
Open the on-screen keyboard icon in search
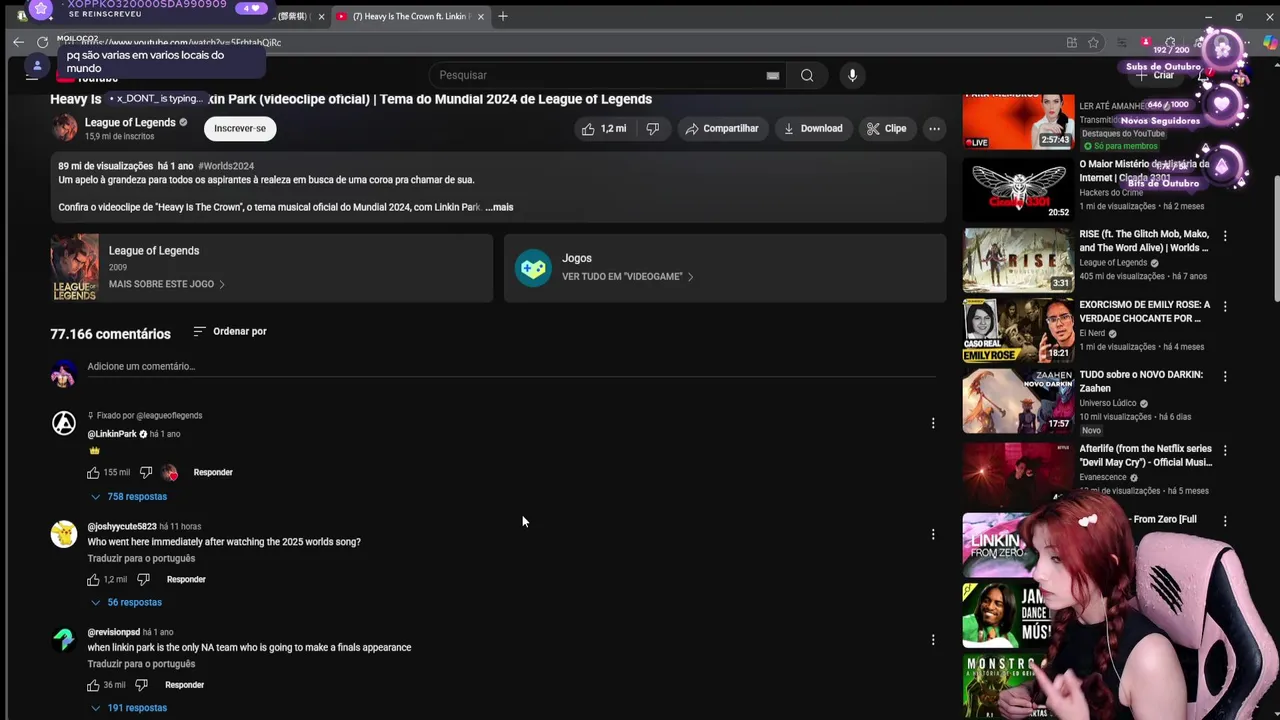[x=773, y=75]
